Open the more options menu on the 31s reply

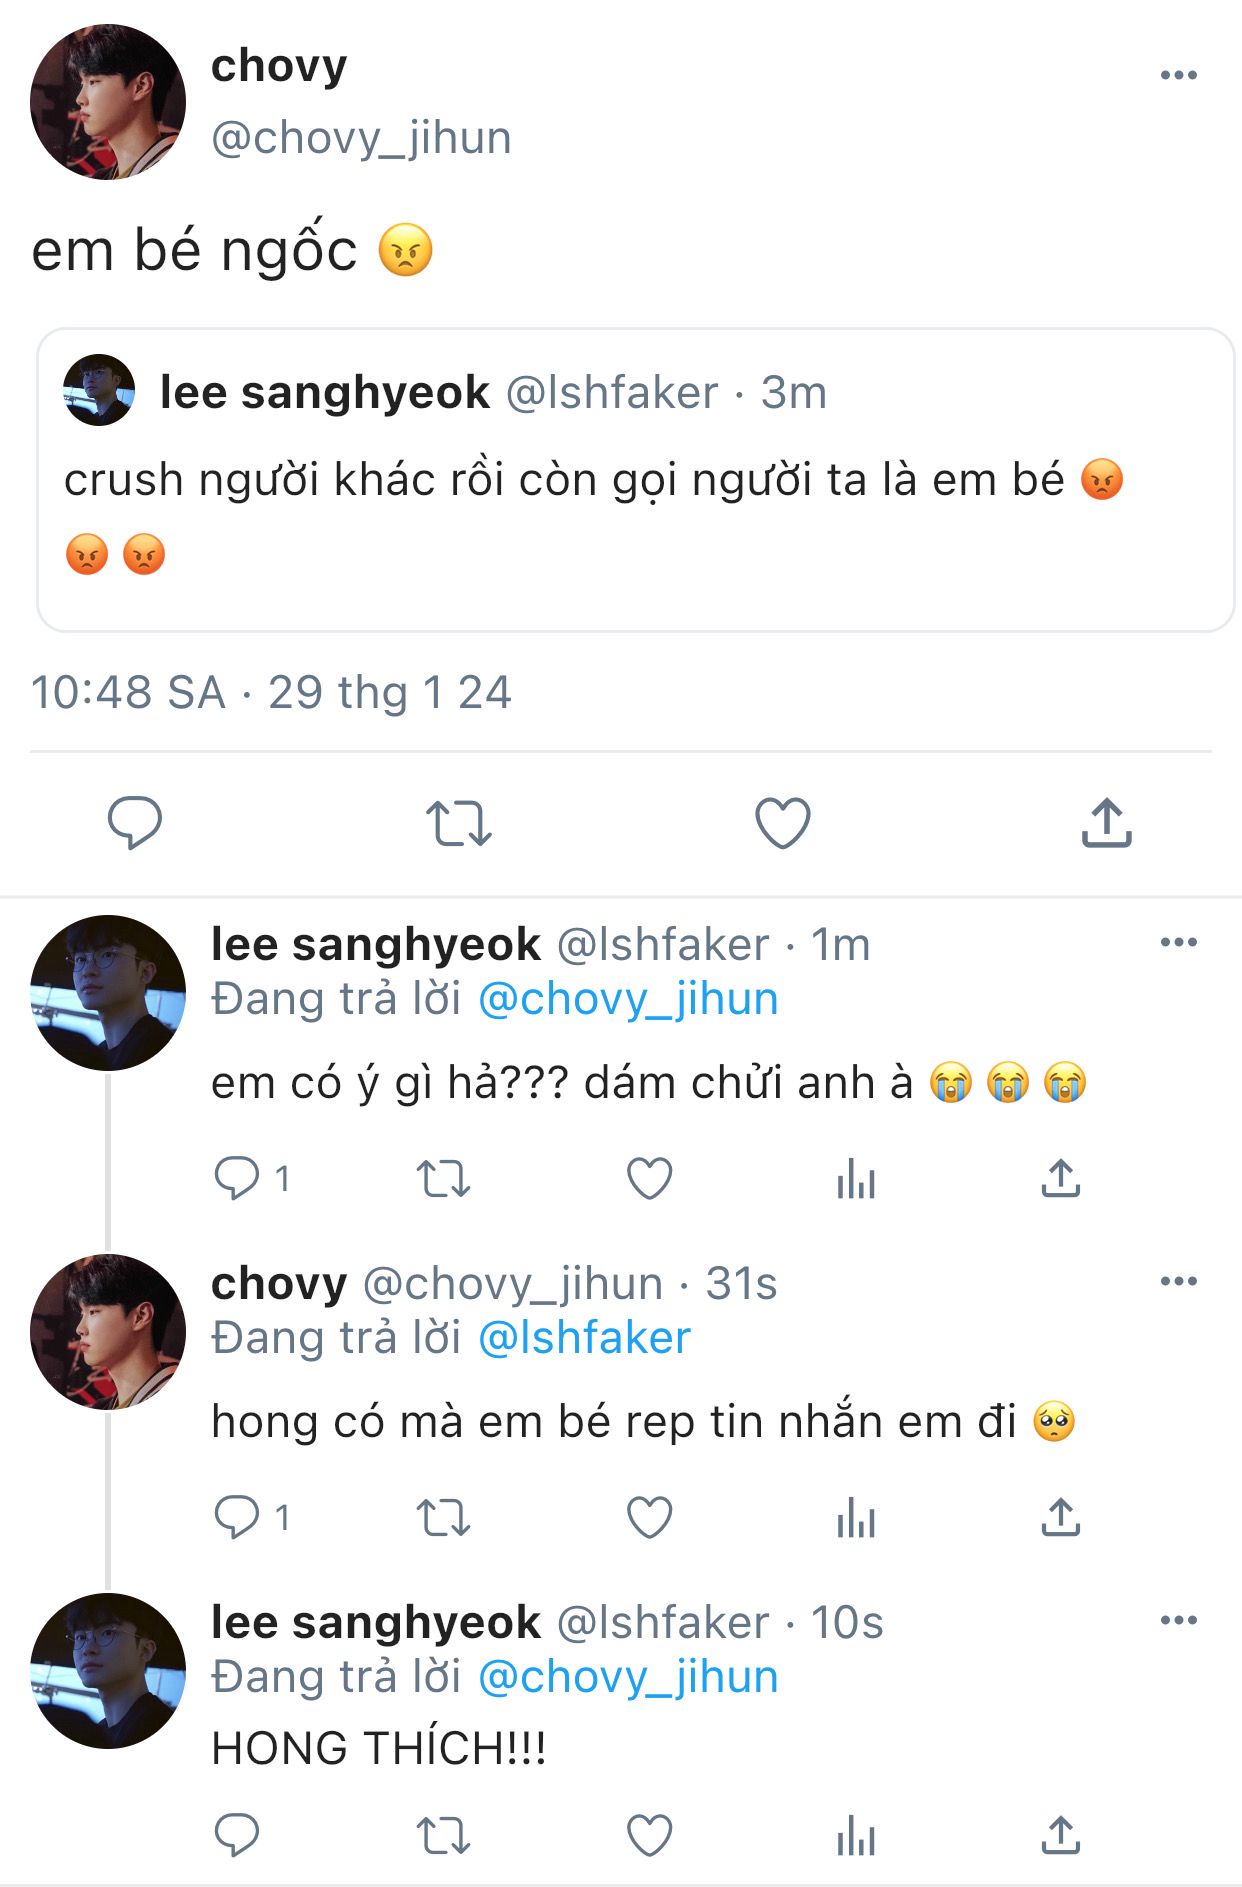tap(1179, 1281)
